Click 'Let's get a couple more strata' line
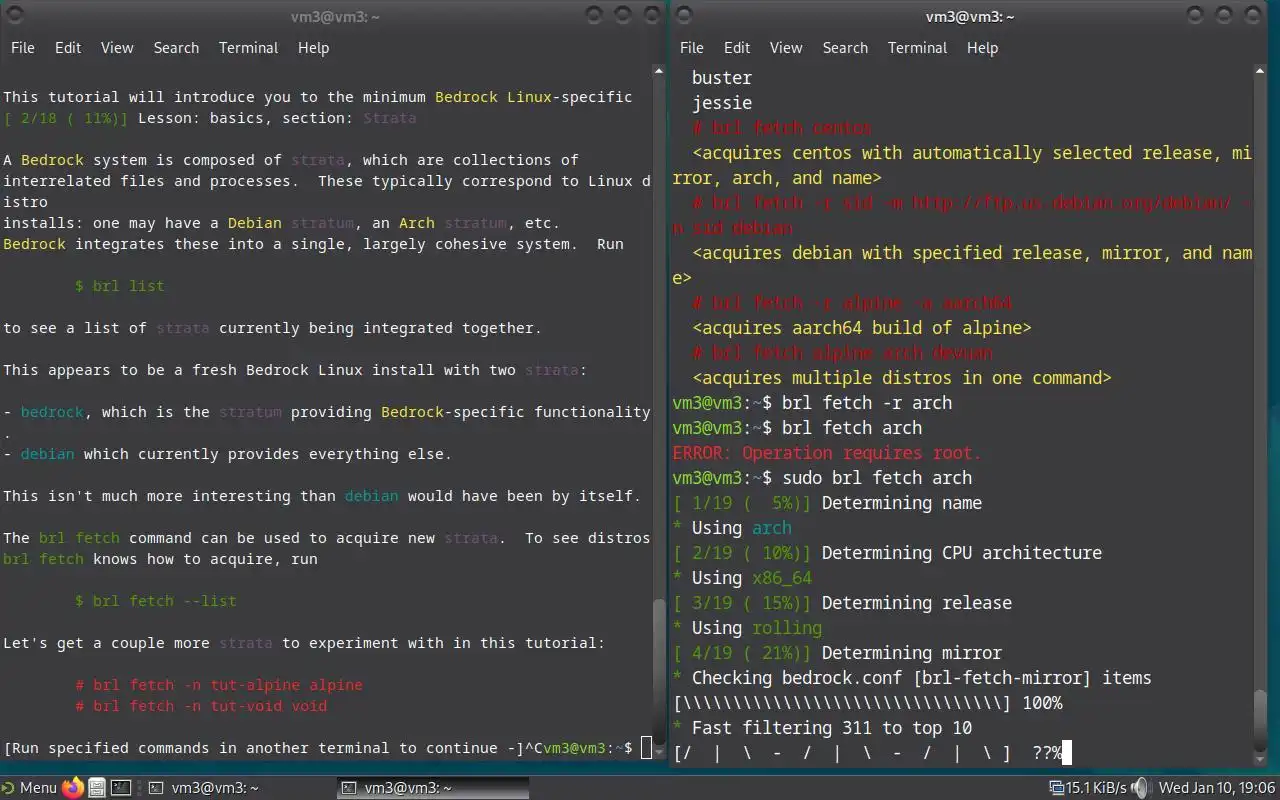This screenshot has height=800, width=1280. [x=304, y=643]
